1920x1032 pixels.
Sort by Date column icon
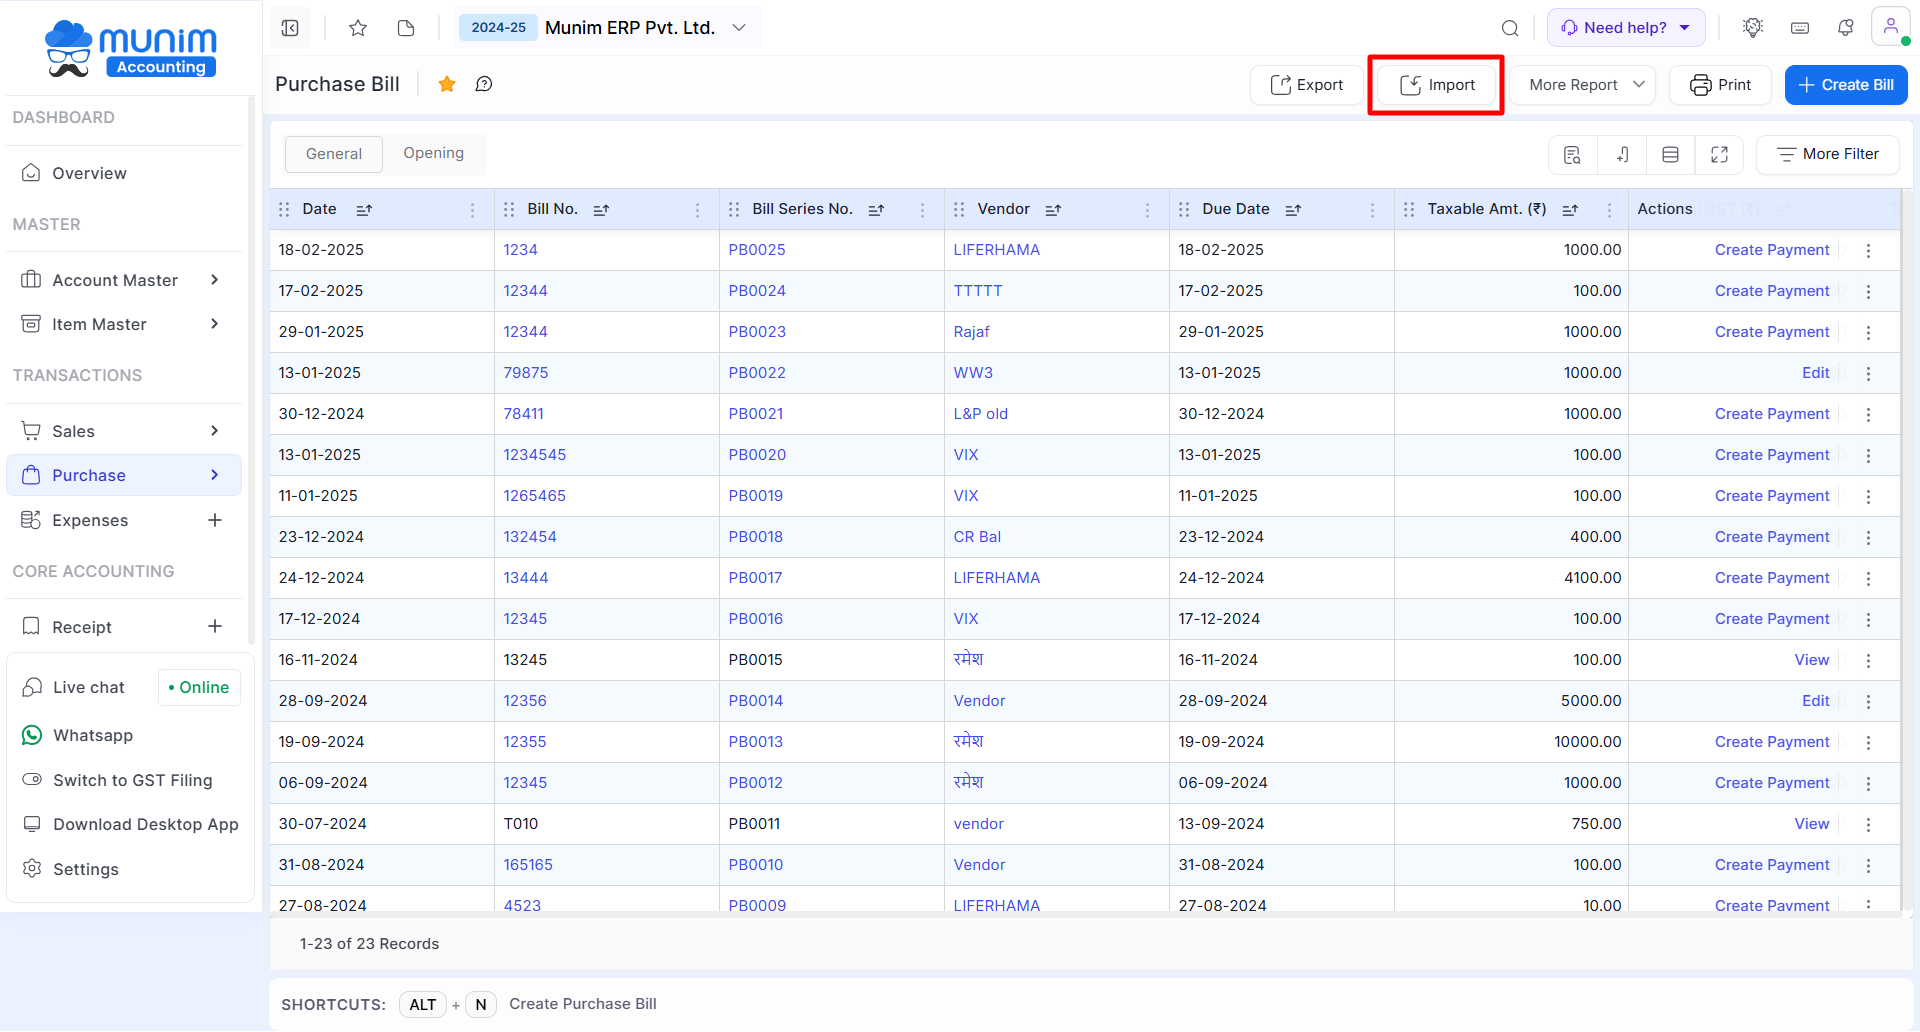pos(364,210)
